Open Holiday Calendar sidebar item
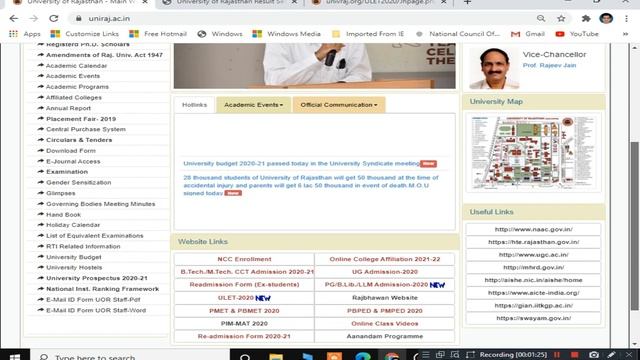 tap(73, 225)
